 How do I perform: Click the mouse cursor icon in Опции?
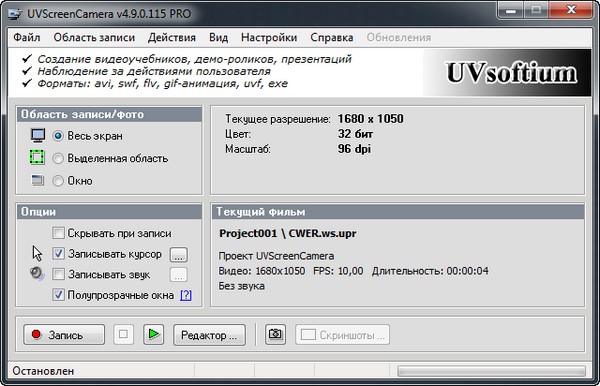(x=37, y=253)
